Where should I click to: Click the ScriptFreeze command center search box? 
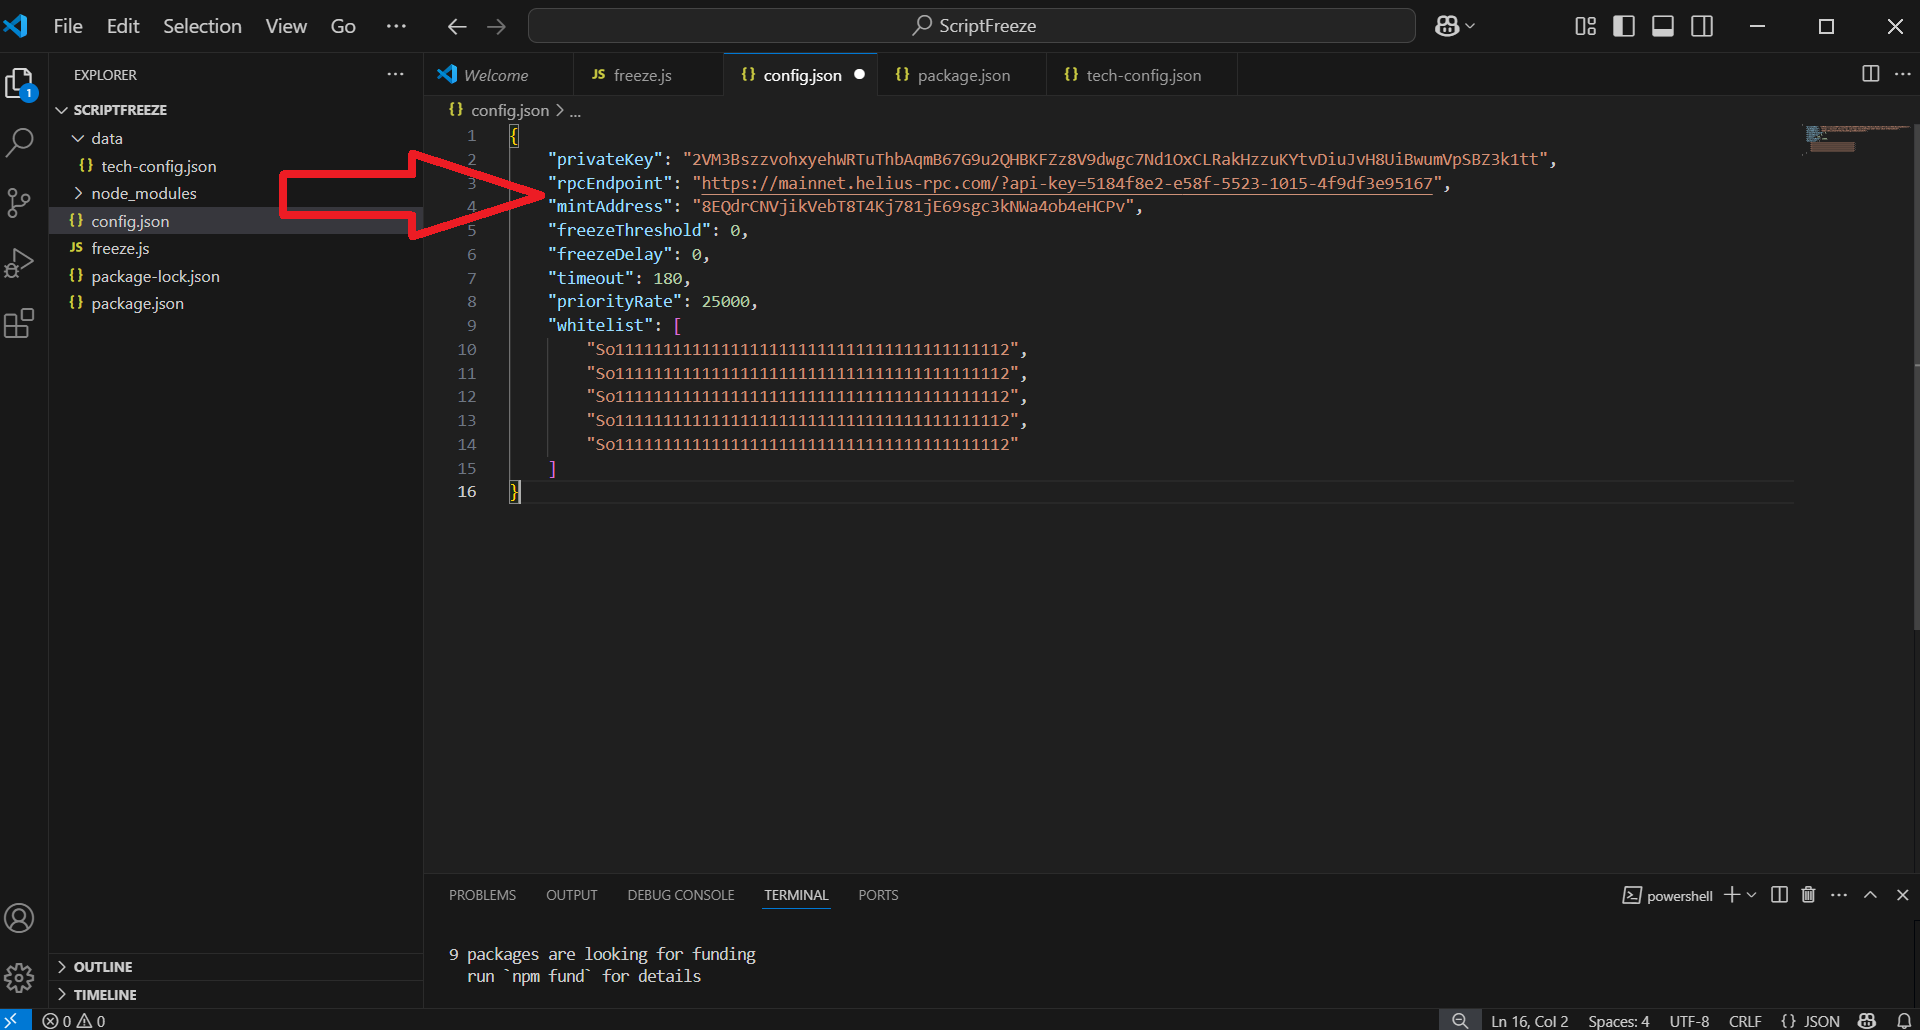point(971,26)
